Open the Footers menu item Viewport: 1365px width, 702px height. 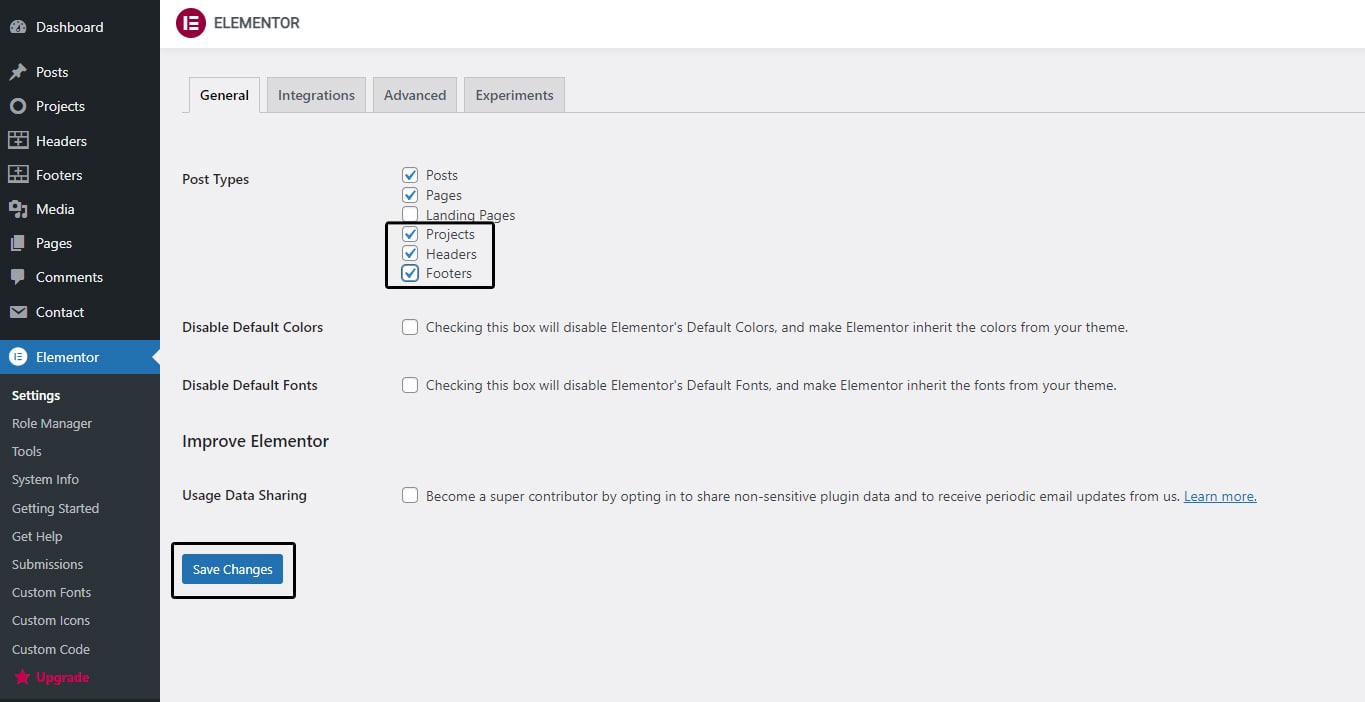point(80,175)
